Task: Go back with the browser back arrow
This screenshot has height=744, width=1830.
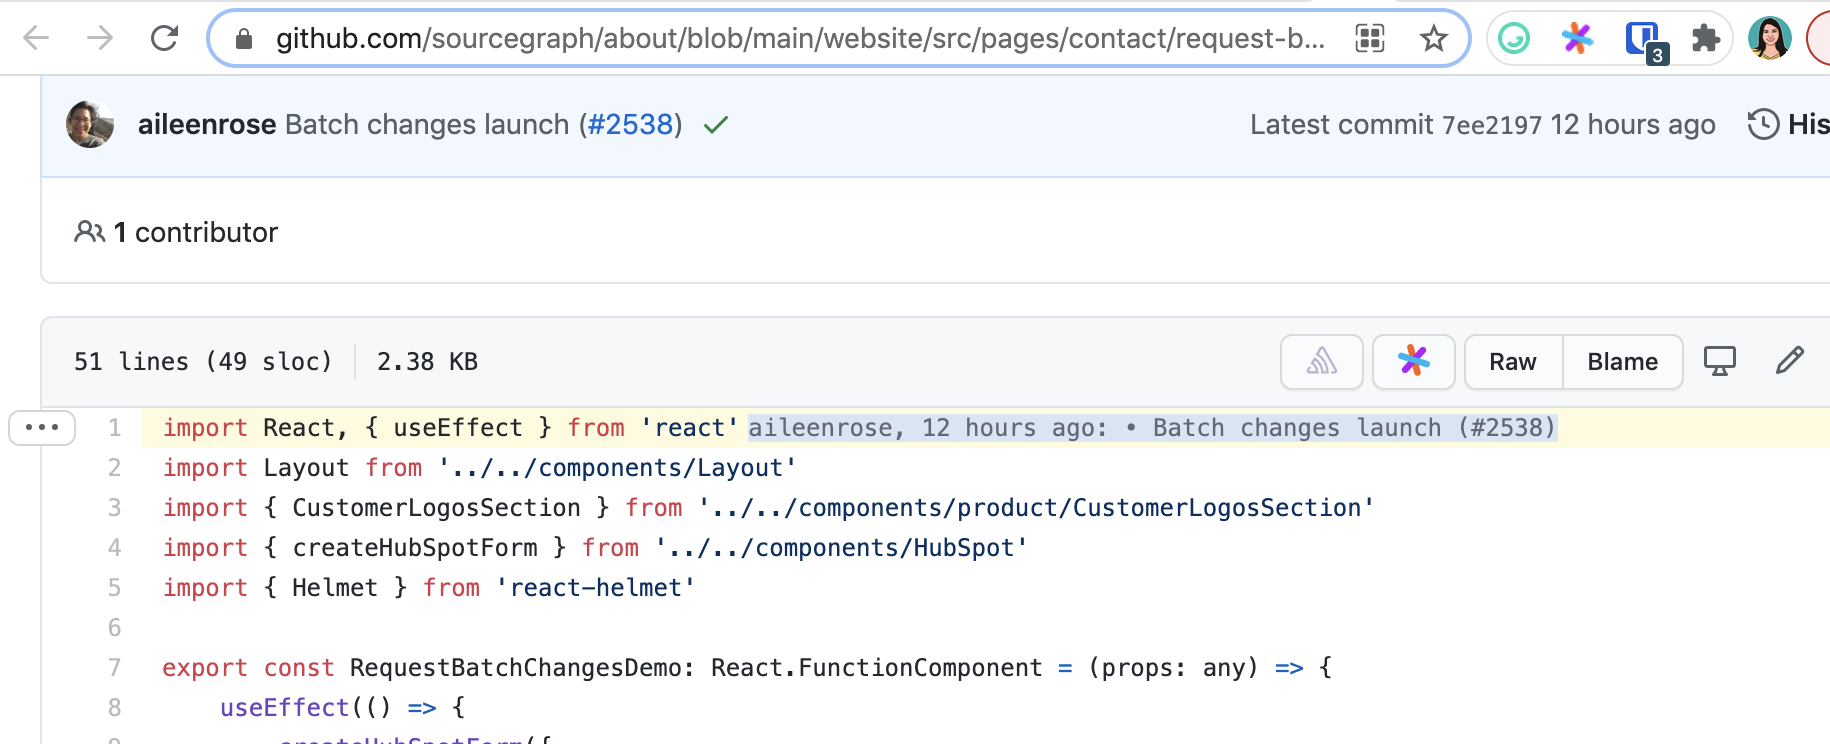Action: pos(36,39)
